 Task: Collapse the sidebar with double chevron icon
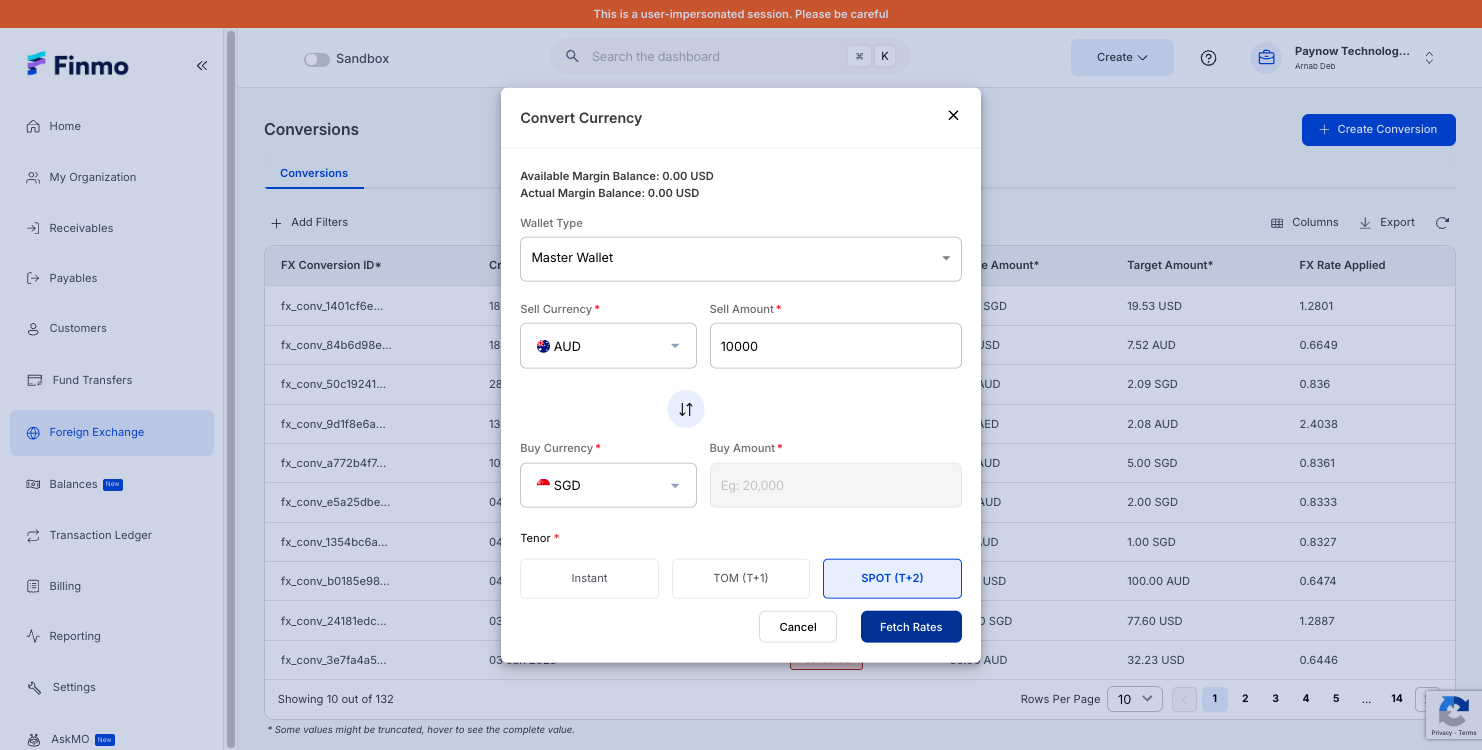point(201,65)
